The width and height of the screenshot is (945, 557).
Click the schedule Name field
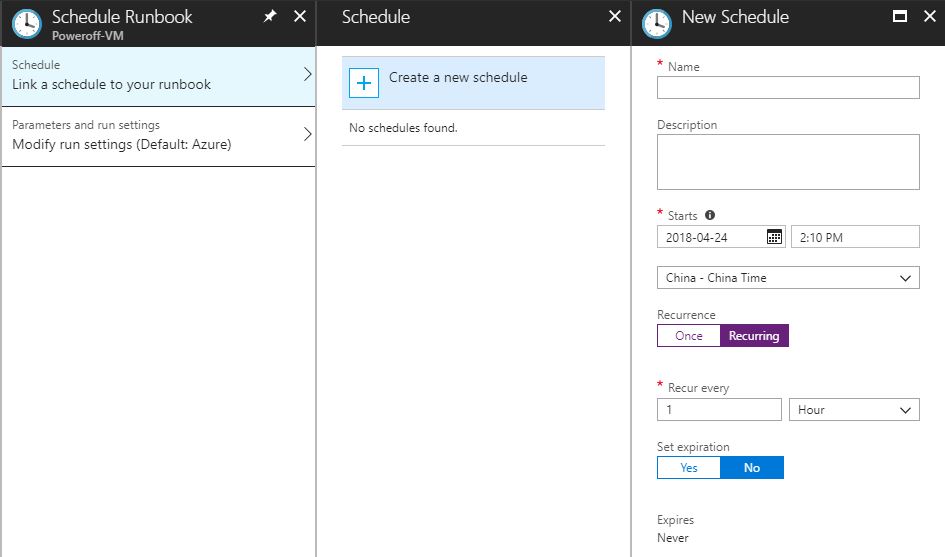pyautogui.click(x=788, y=87)
